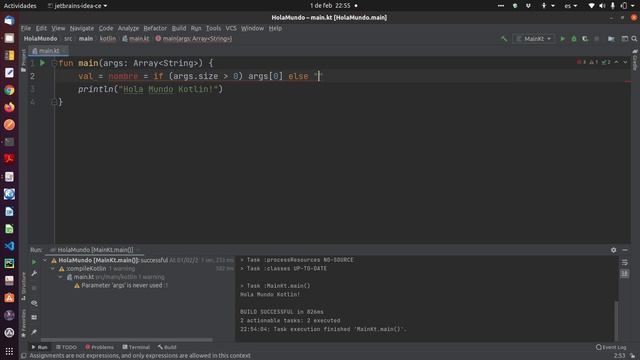Select the main.kt editor tab
This screenshot has height=360, width=640.
pyautogui.click(x=48, y=51)
